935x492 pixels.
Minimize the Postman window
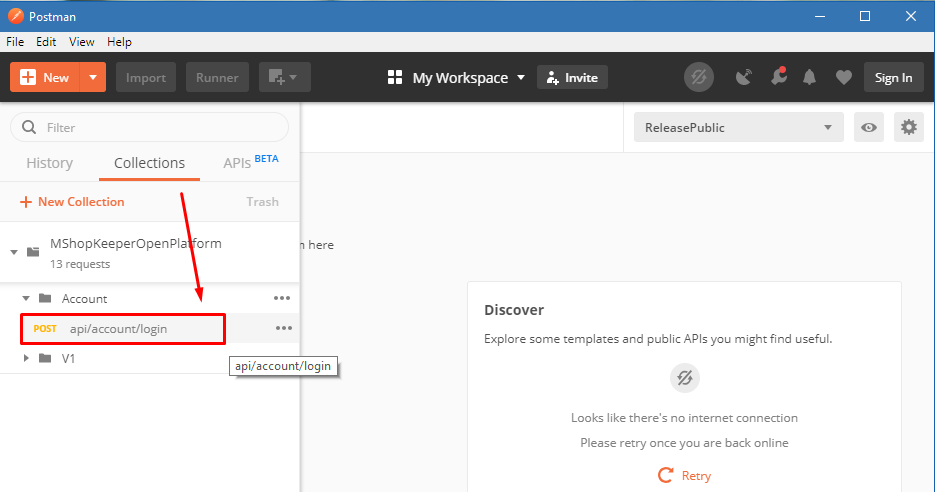820,16
